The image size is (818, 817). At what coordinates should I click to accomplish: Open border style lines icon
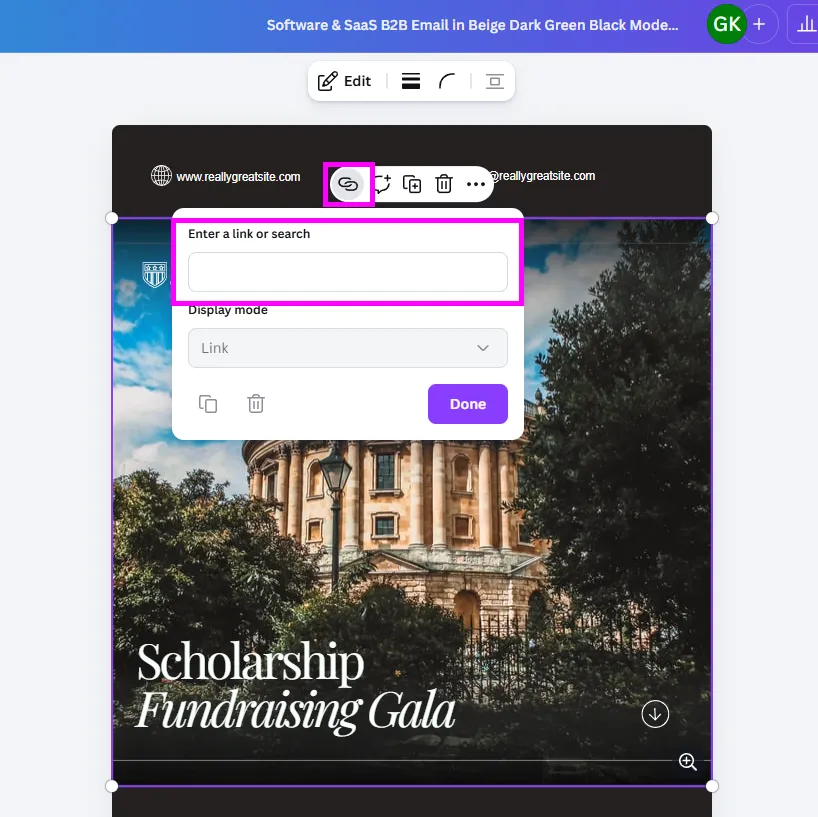(x=411, y=81)
